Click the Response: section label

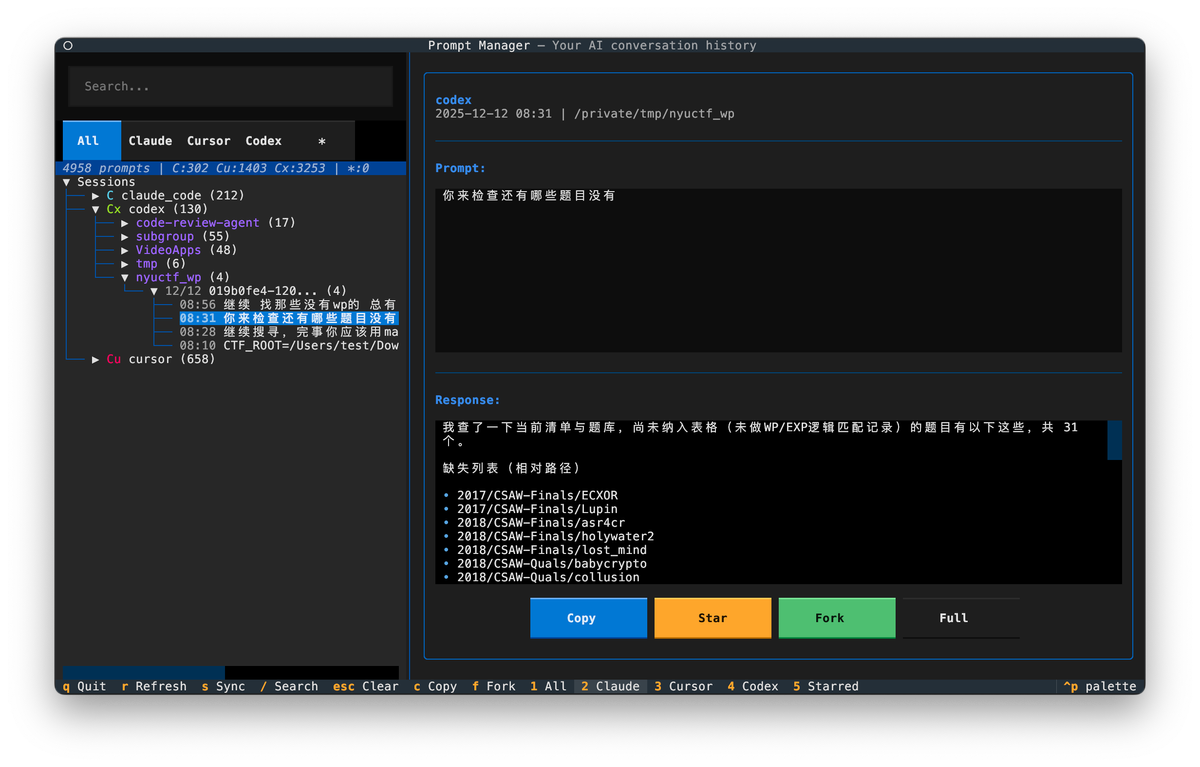[x=467, y=400]
